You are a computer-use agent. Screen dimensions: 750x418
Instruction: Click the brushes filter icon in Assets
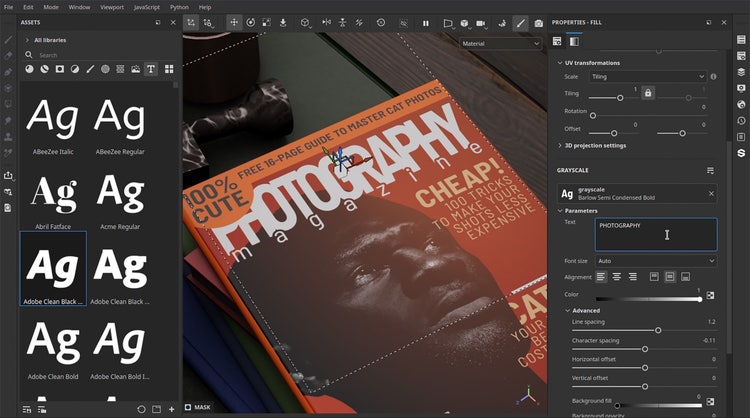pos(90,69)
